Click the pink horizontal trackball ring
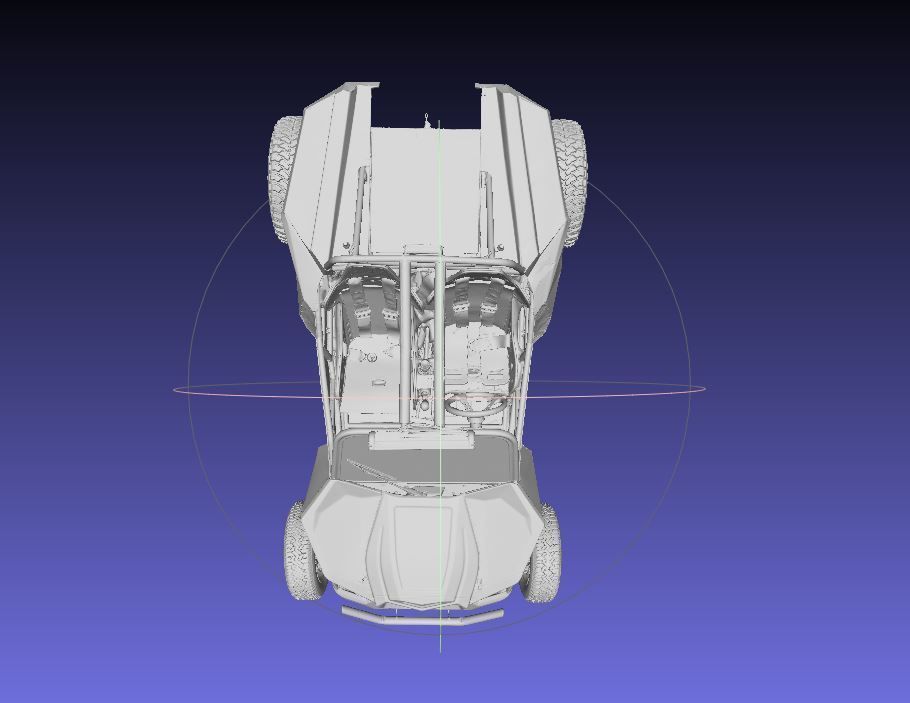The image size is (910, 703). (244, 386)
